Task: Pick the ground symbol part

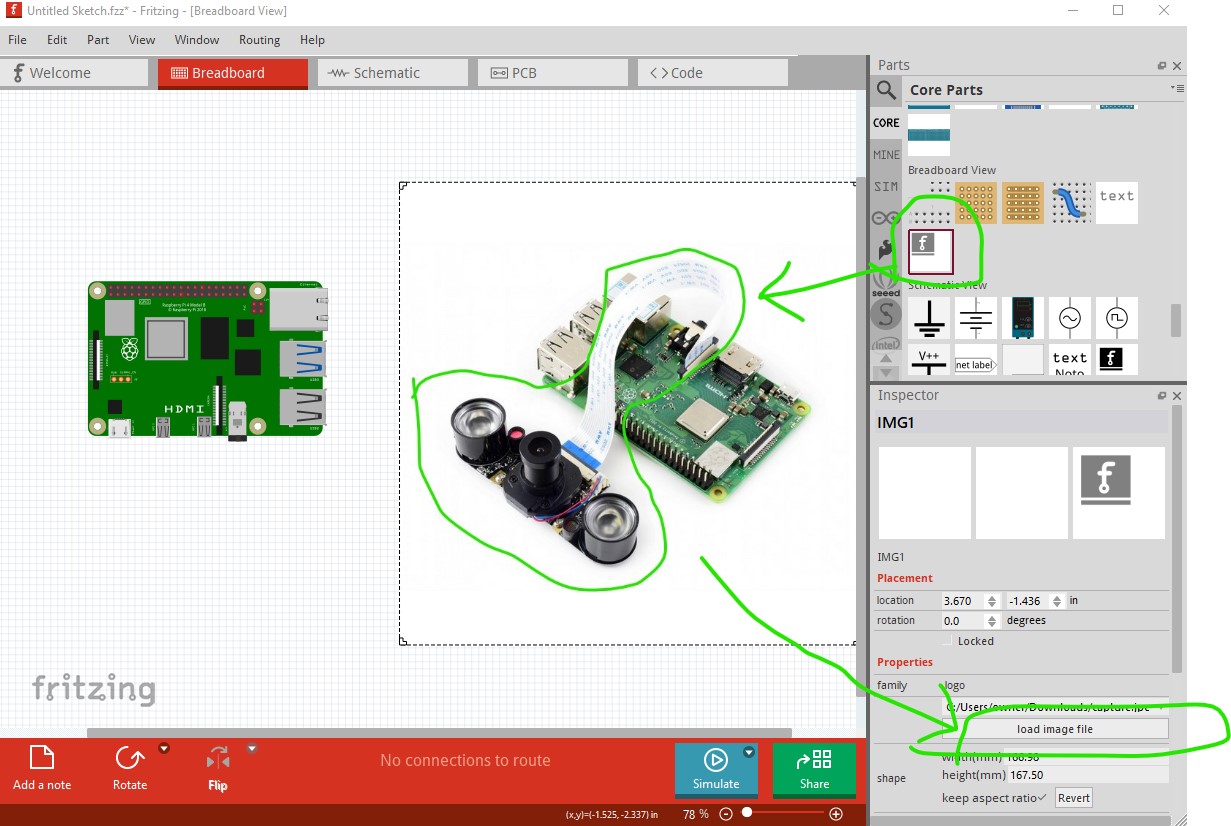Action: 929,318
